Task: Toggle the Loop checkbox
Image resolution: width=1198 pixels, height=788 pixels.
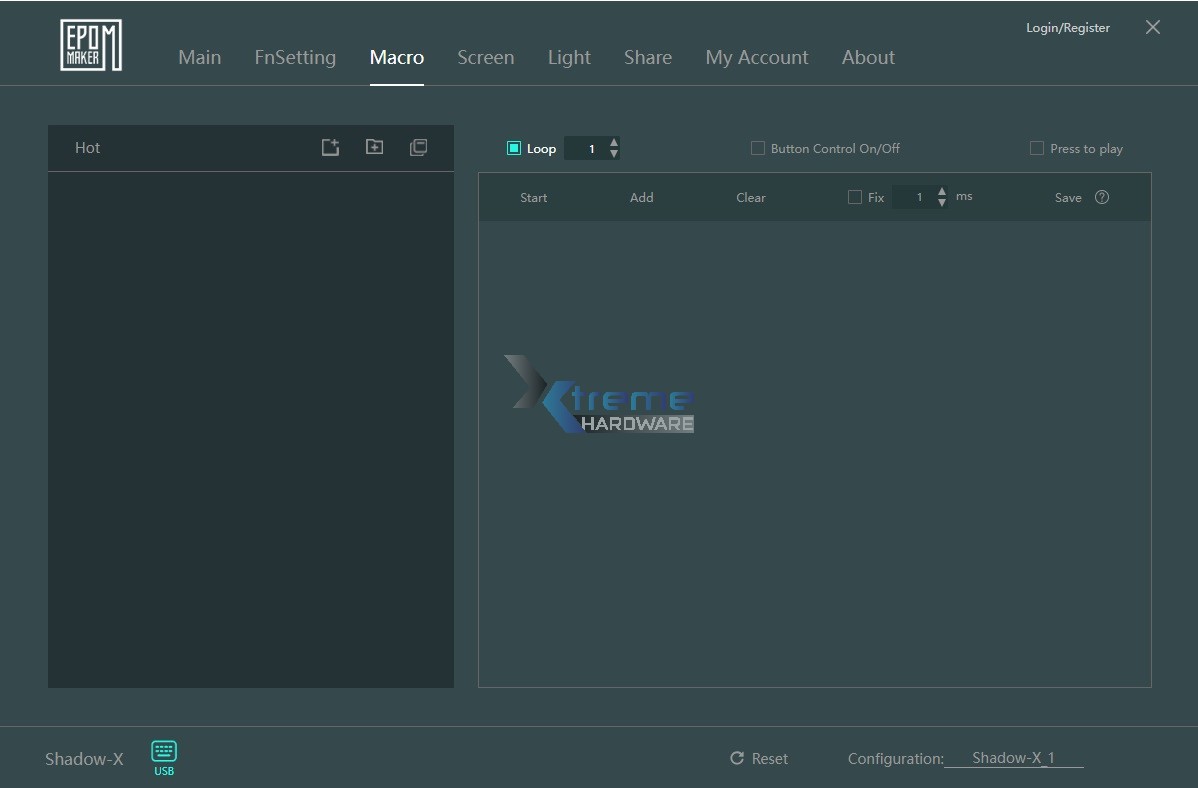Action: [514, 148]
